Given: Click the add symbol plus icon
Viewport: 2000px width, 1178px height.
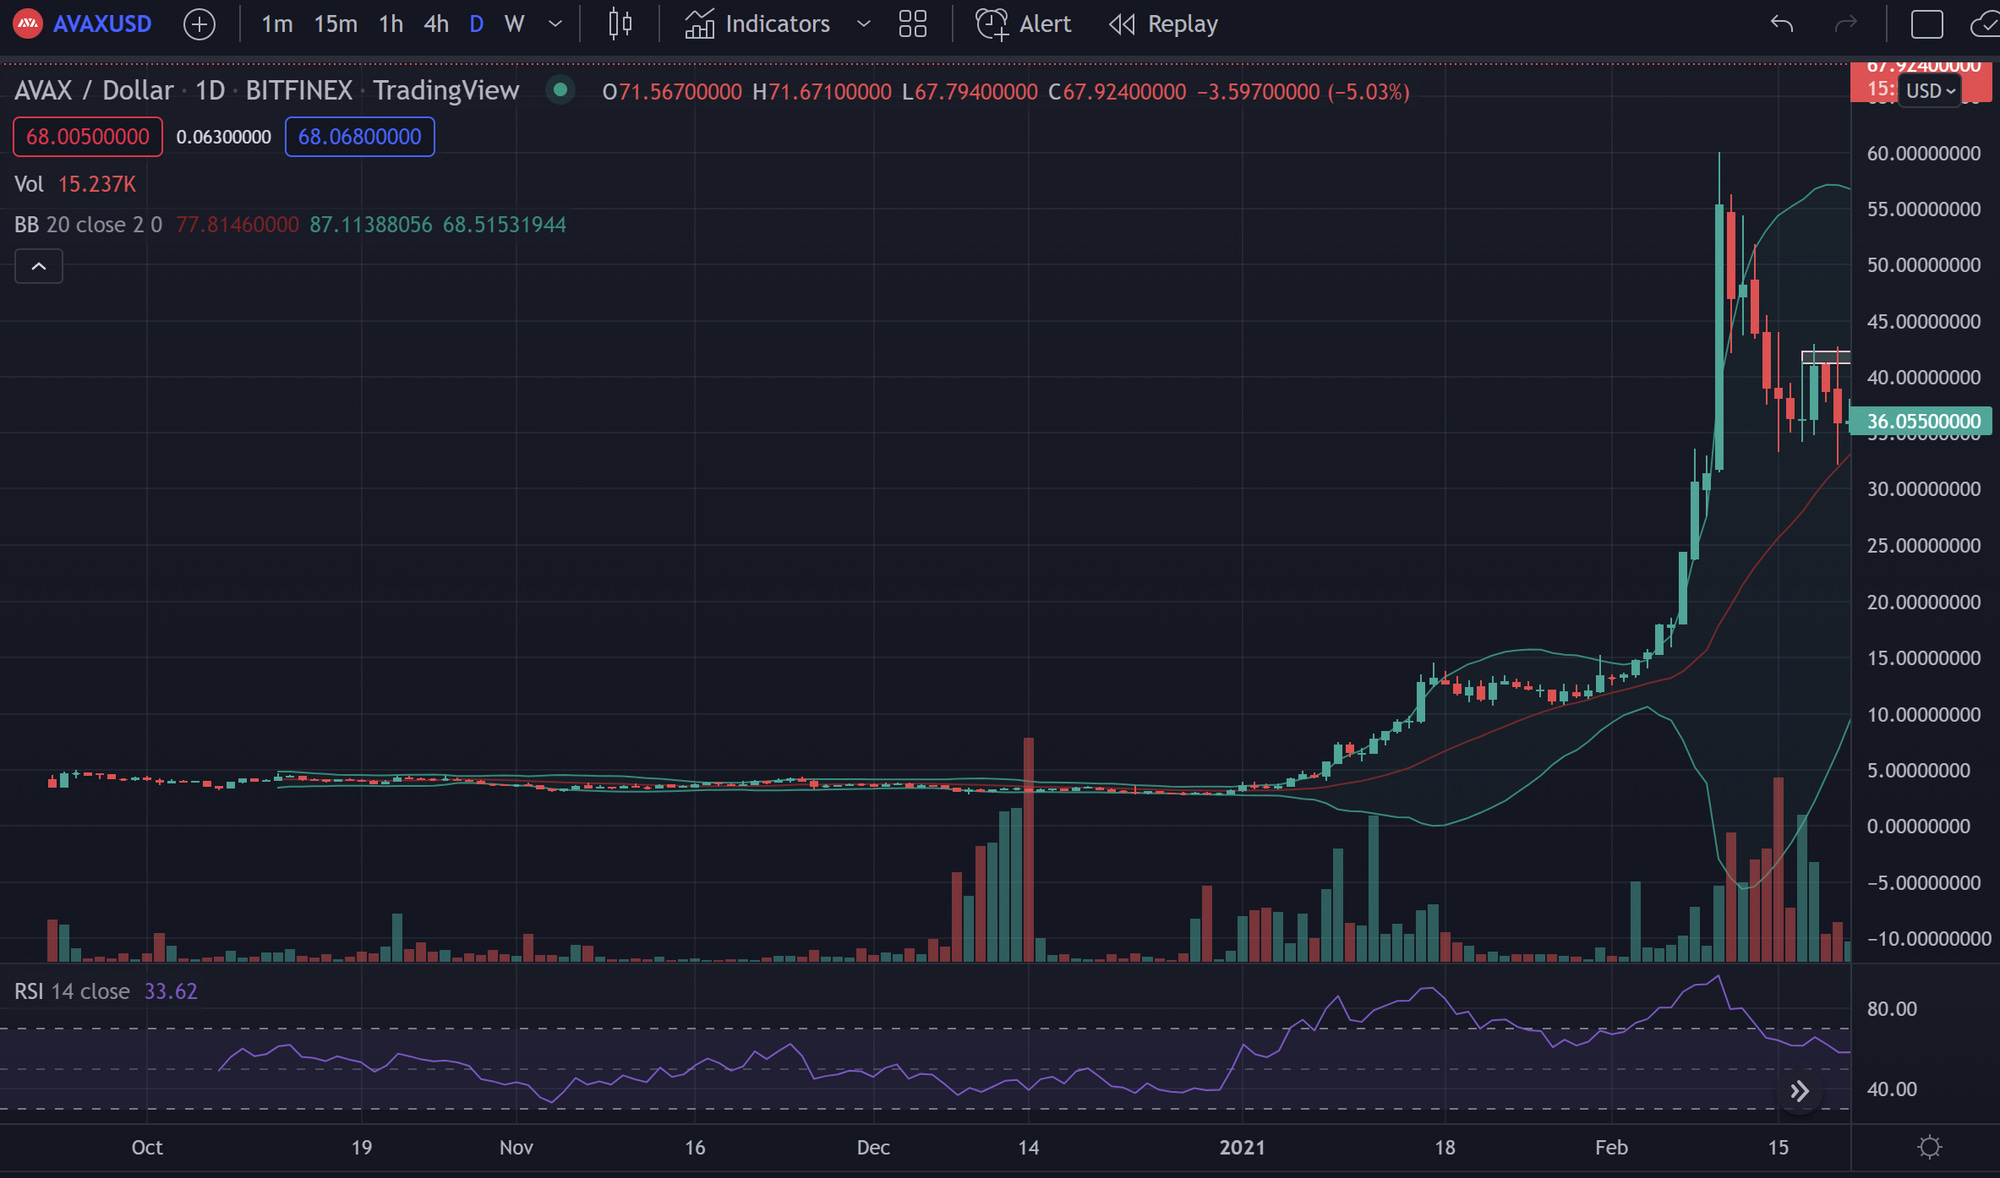Looking at the screenshot, I should (199, 24).
